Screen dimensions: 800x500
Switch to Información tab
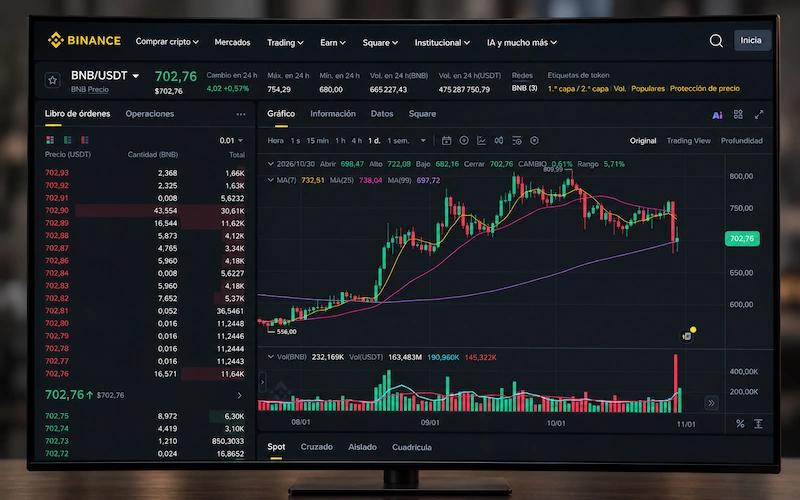coord(333,114)
